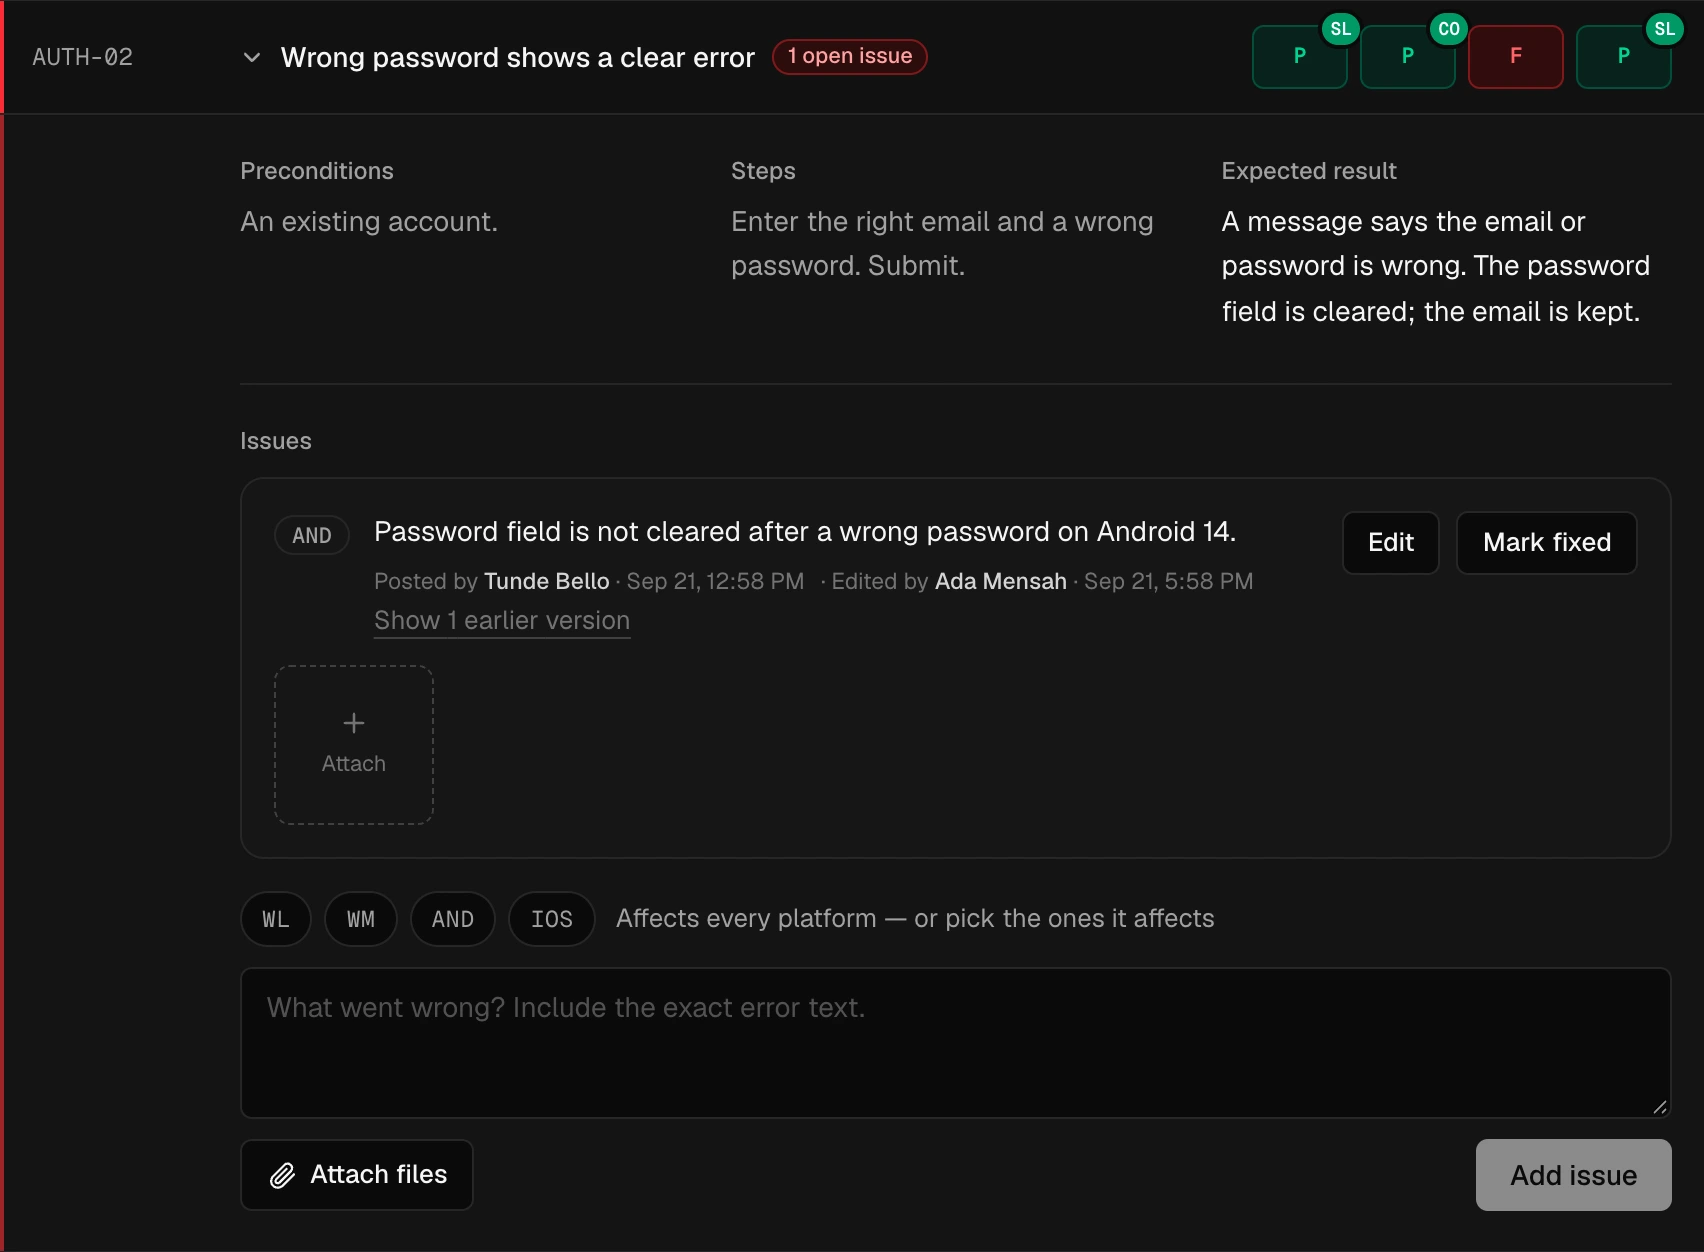Click the "Expected result" heading

click(x=1309, y=171)
